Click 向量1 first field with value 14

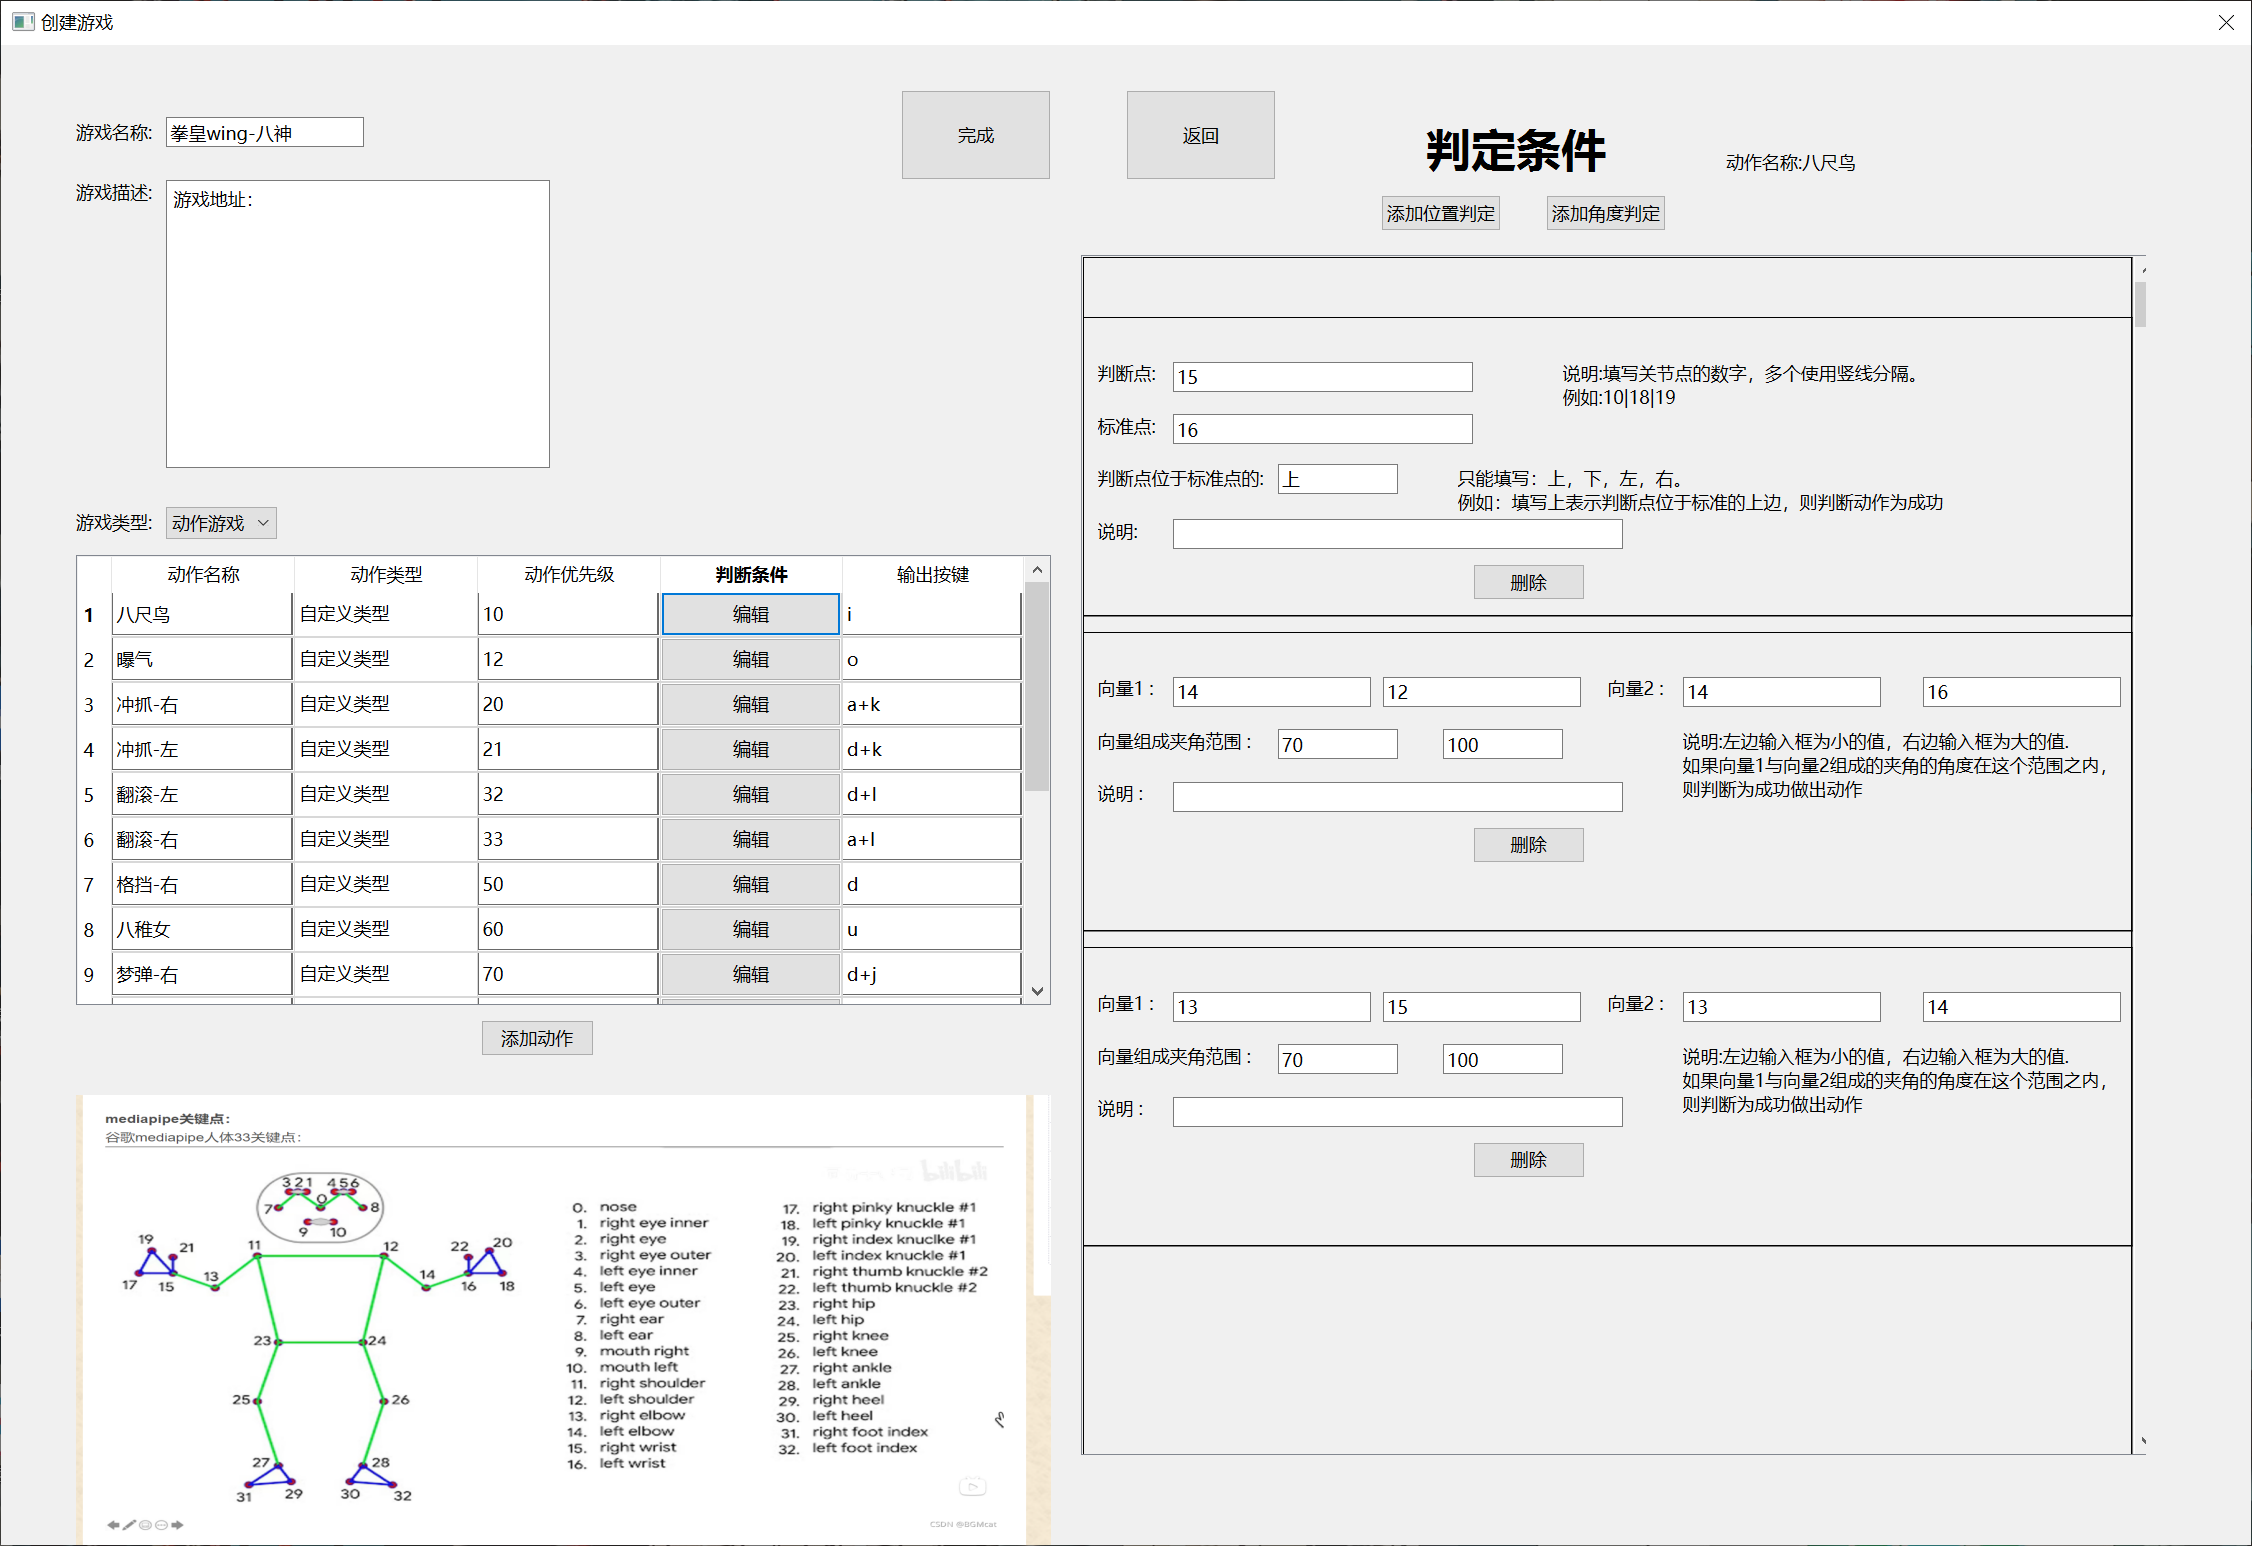[1271, 692]
